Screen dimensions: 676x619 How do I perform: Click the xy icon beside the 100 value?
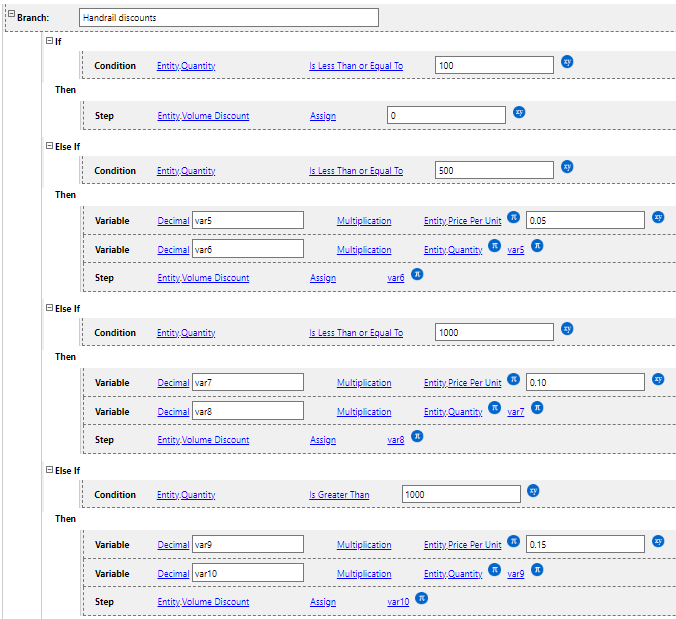567,62
